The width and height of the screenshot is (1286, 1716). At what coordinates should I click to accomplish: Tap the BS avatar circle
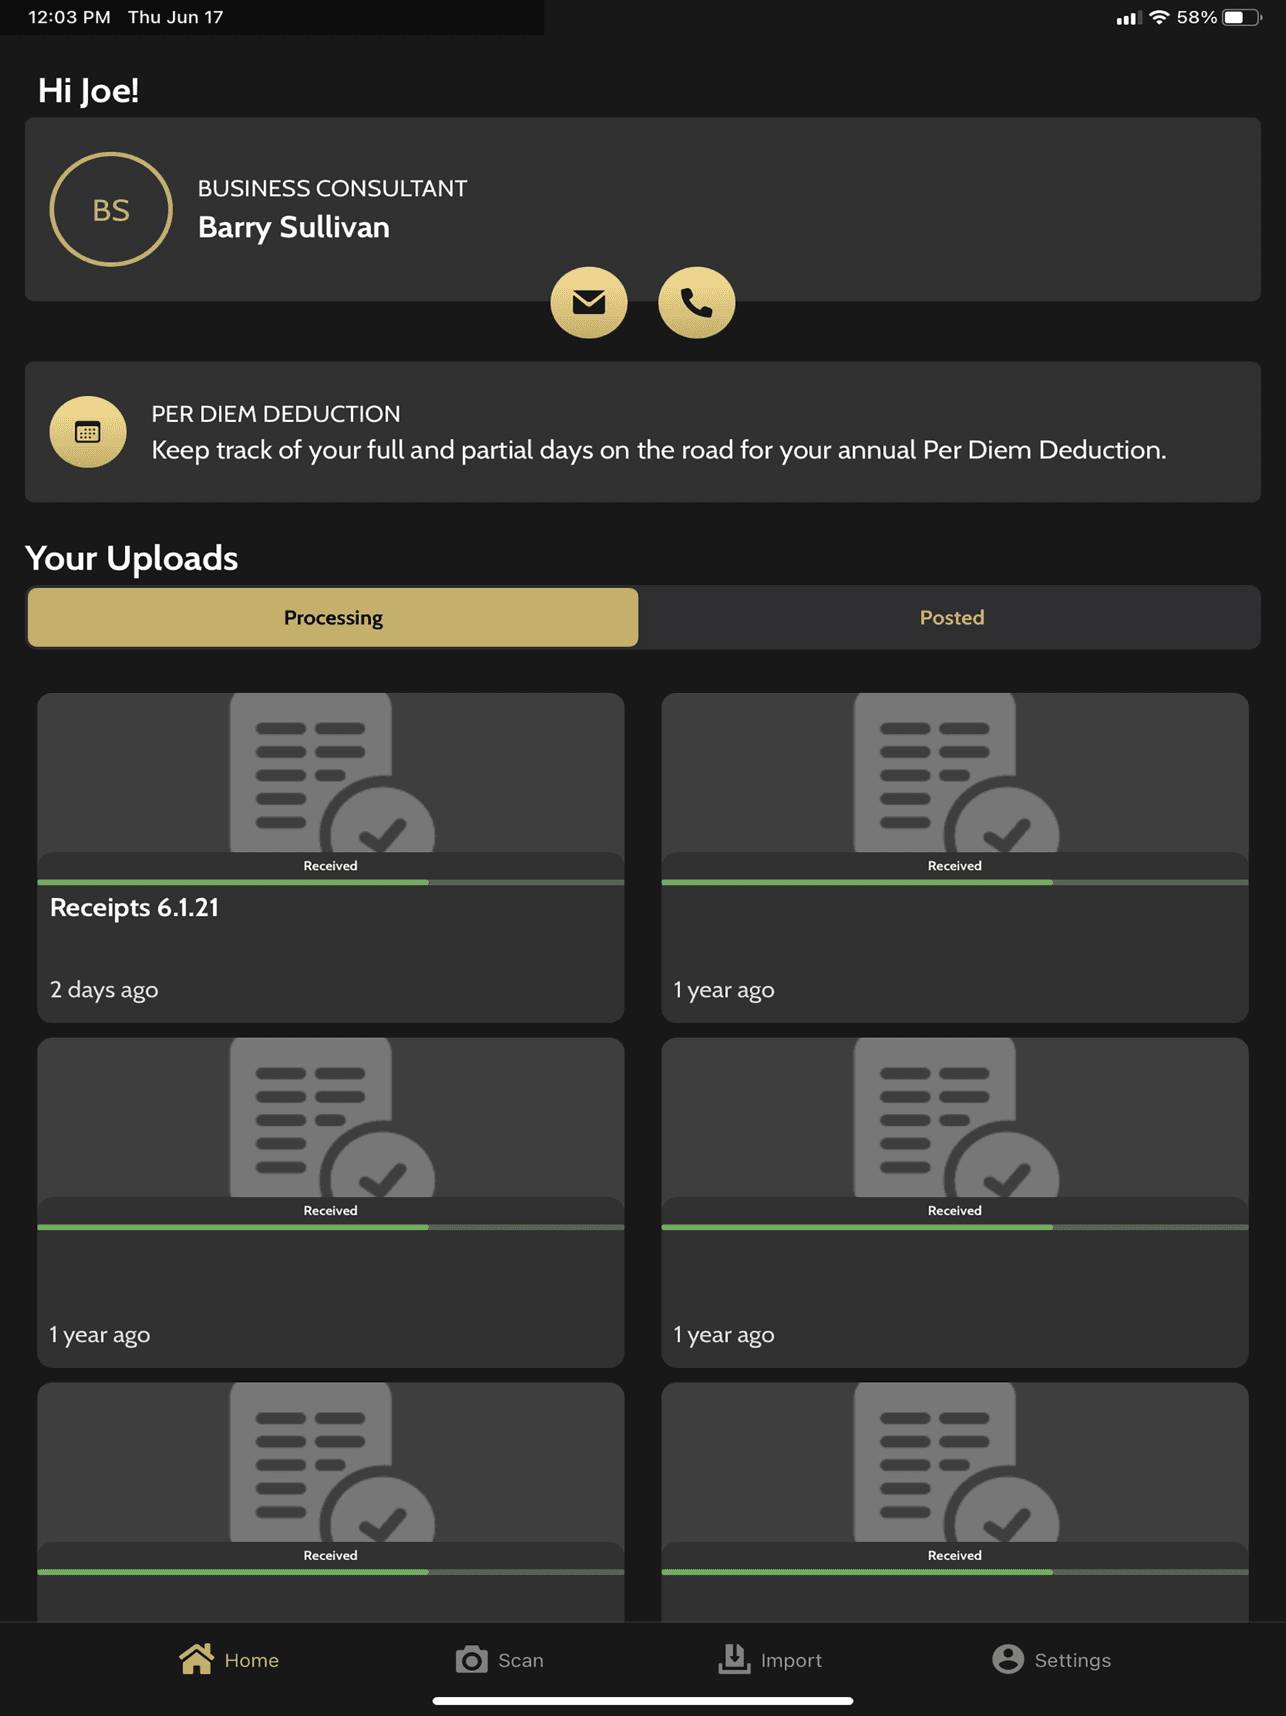[x=111, y=209]
